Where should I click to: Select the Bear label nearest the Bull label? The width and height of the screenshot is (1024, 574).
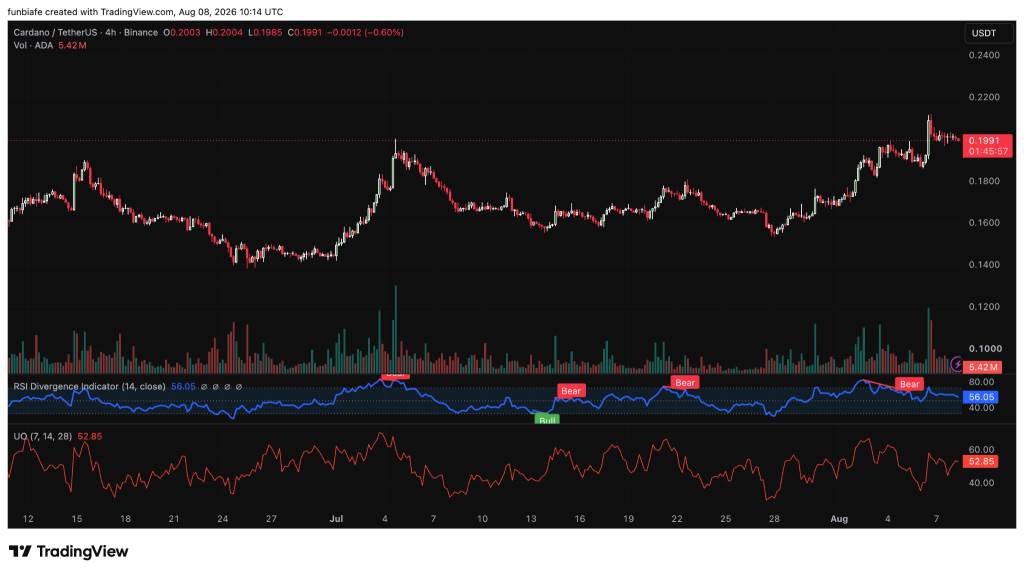click(571, 391)
